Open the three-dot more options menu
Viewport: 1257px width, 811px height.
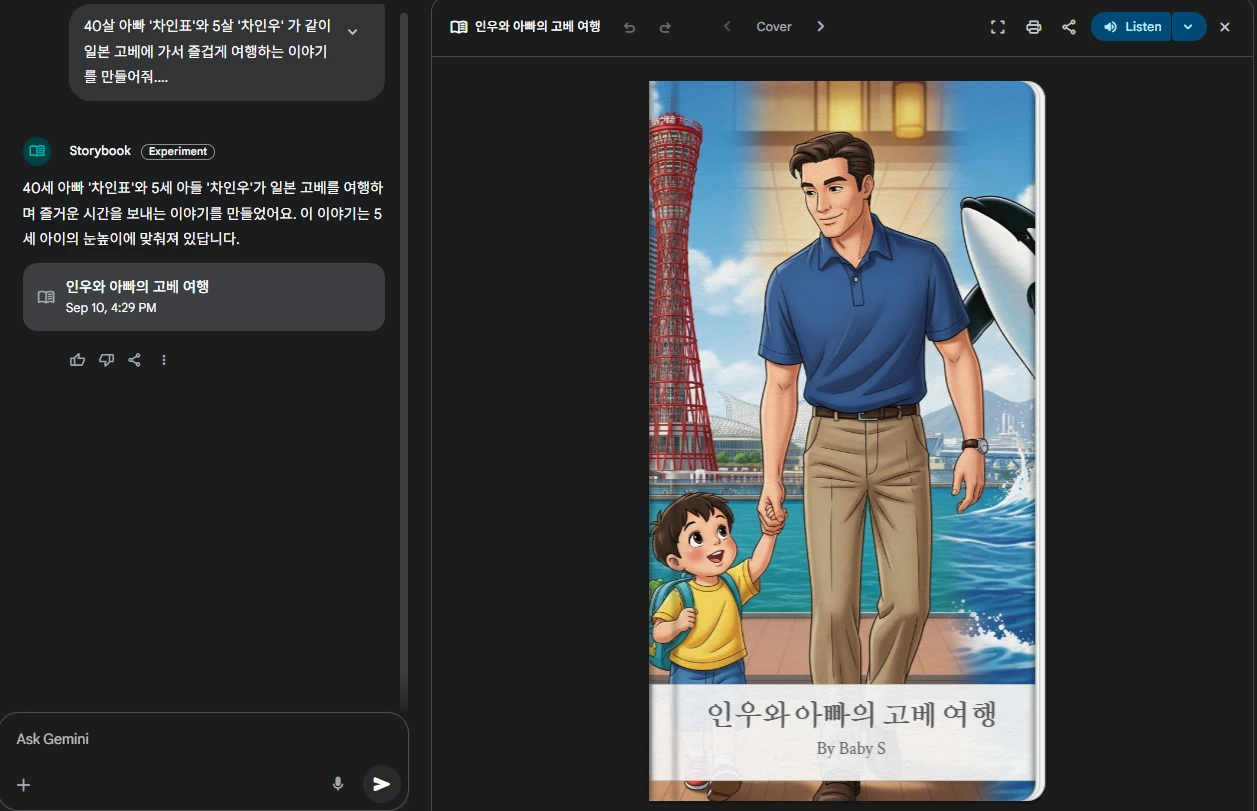click(164, 360)
